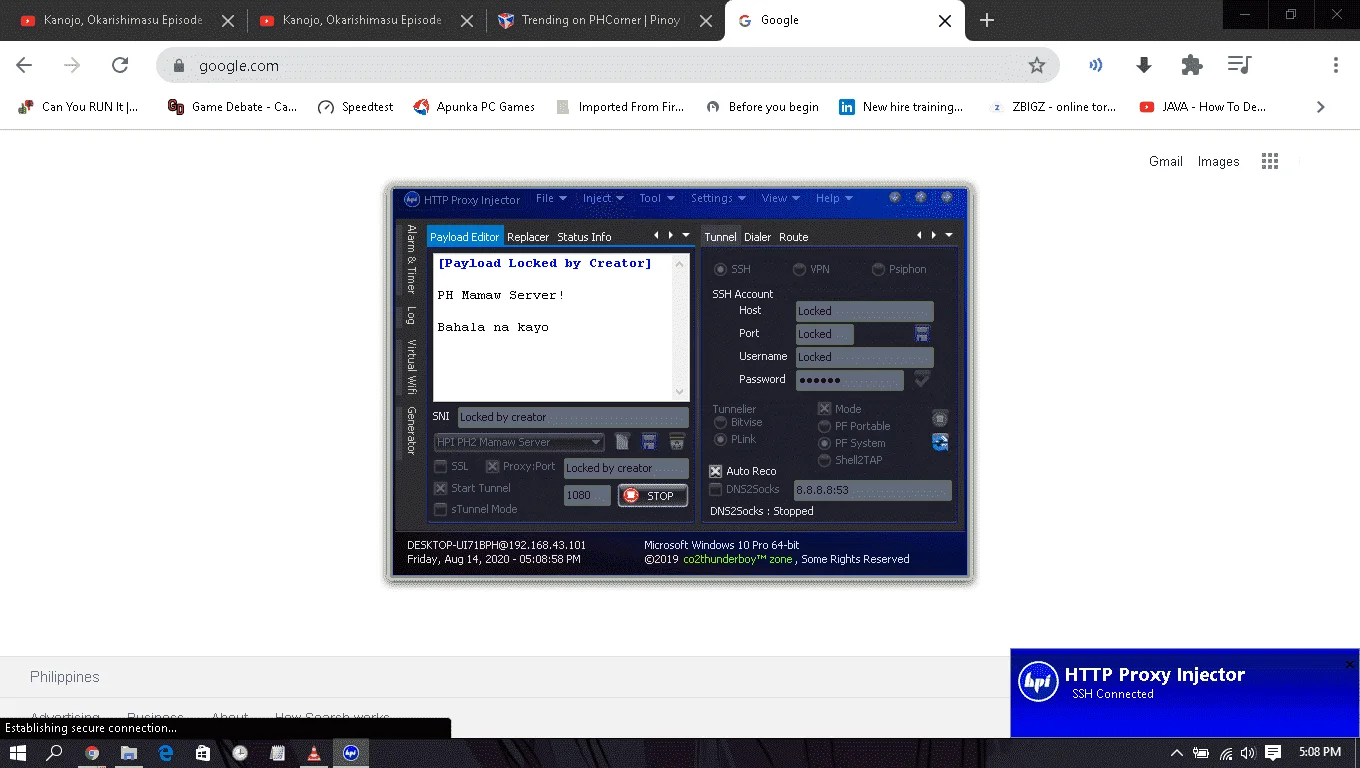Open the Help menu dropdown
The image size is (1360, 768).
pyautogui.click(x=834, y=198)
